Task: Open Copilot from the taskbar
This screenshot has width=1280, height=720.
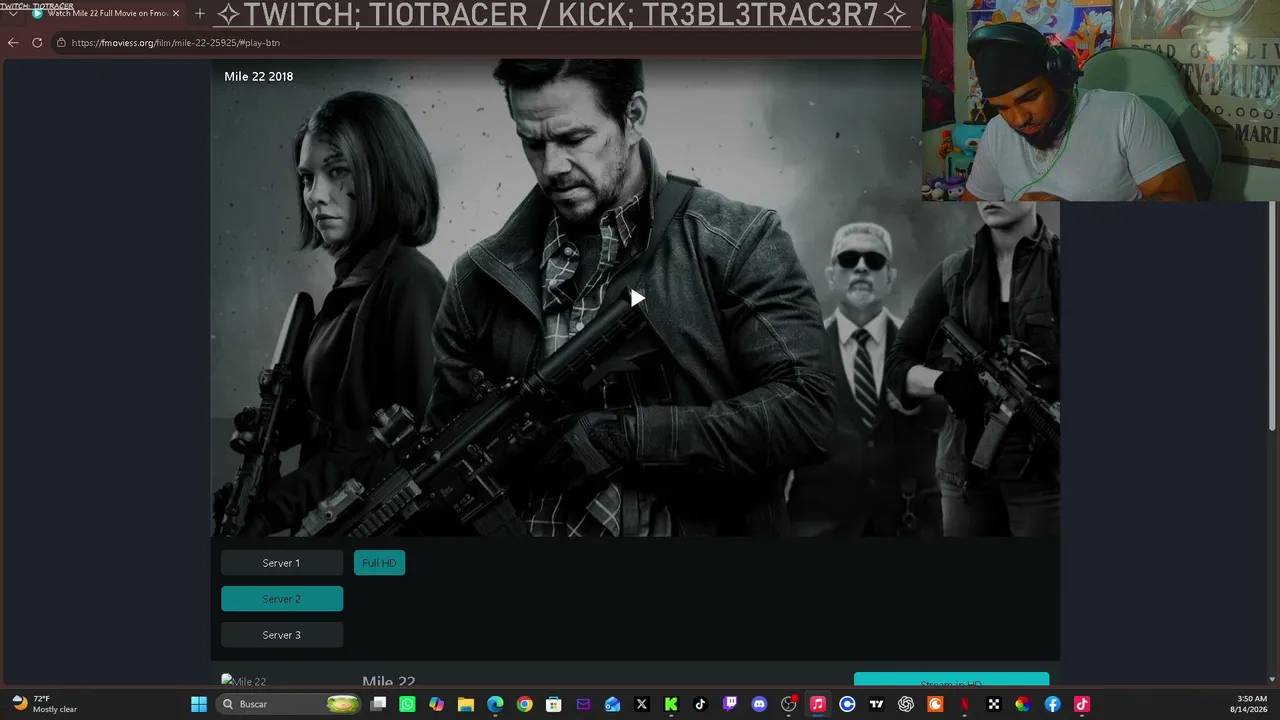Action: tap(436, 704)
